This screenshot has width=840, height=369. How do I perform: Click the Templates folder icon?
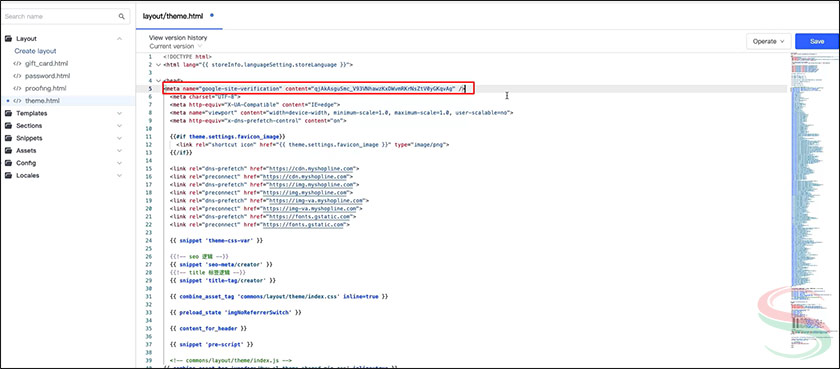point(8,114)
